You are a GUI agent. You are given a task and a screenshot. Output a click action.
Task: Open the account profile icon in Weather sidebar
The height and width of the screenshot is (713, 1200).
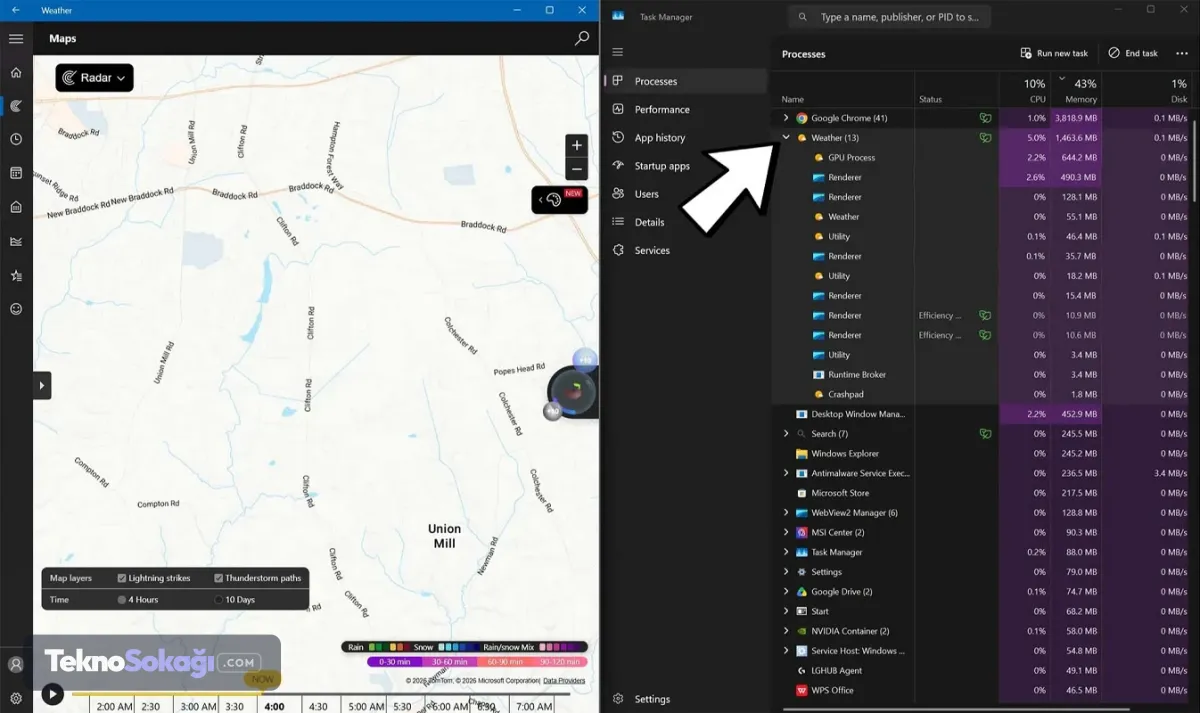(16, 664)
